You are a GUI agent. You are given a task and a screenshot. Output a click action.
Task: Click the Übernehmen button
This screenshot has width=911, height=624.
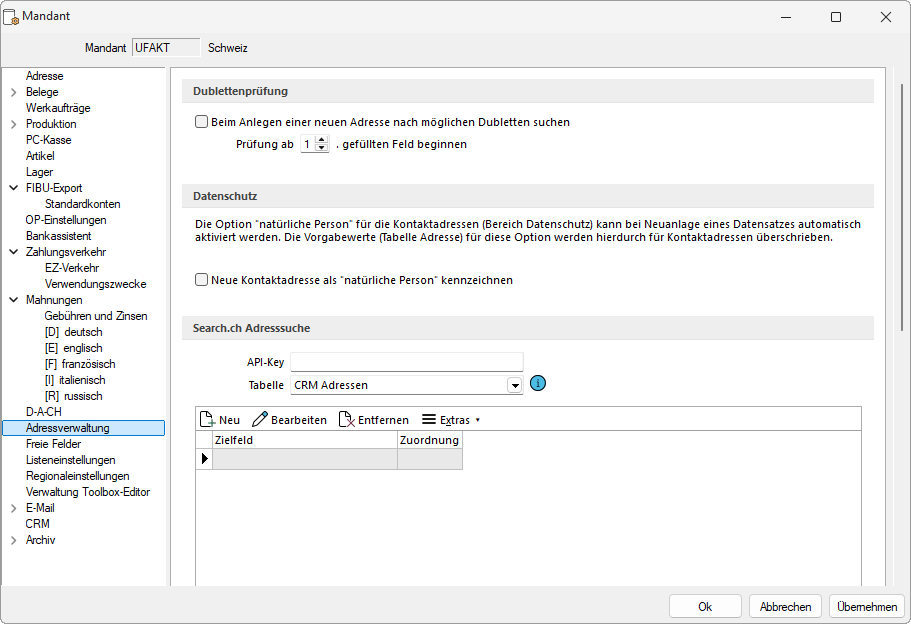(866, 606)
